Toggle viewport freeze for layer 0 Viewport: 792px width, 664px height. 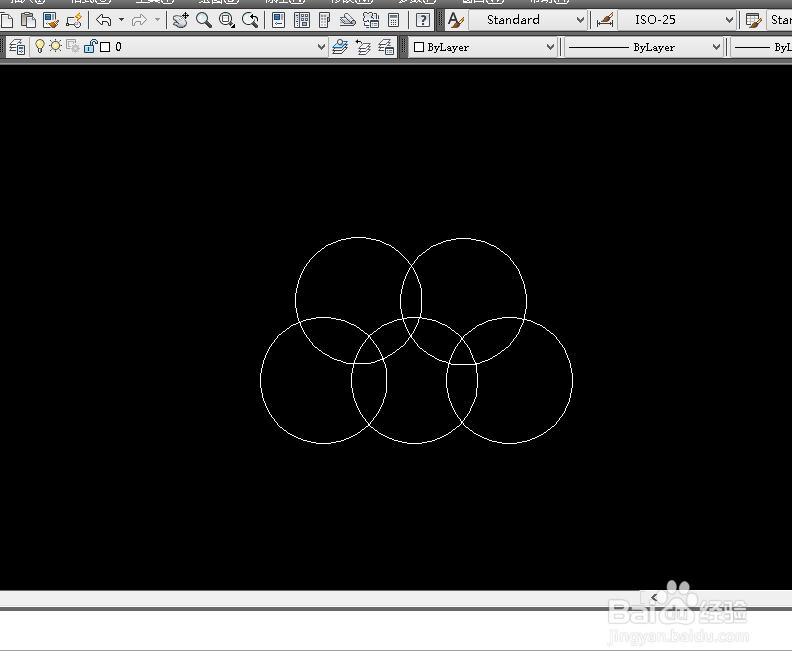[73, 46]
